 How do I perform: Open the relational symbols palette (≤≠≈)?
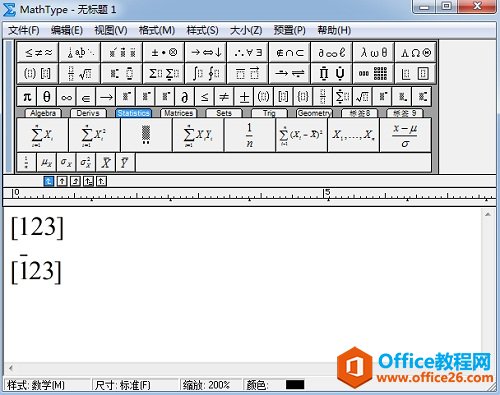(x=38, y=52)
